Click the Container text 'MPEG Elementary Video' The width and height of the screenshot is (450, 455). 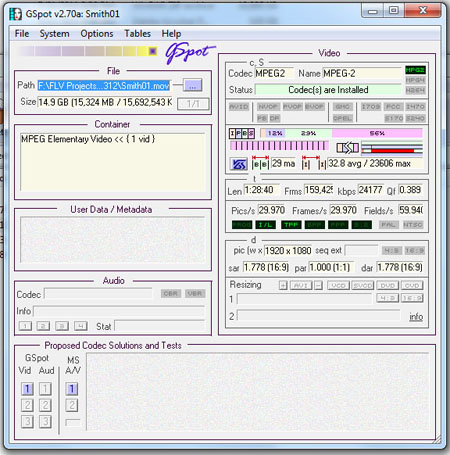67,139
